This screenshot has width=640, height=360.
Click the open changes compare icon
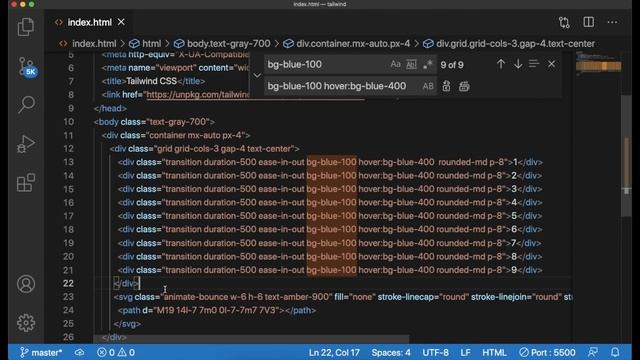click(x=564, y=22)
